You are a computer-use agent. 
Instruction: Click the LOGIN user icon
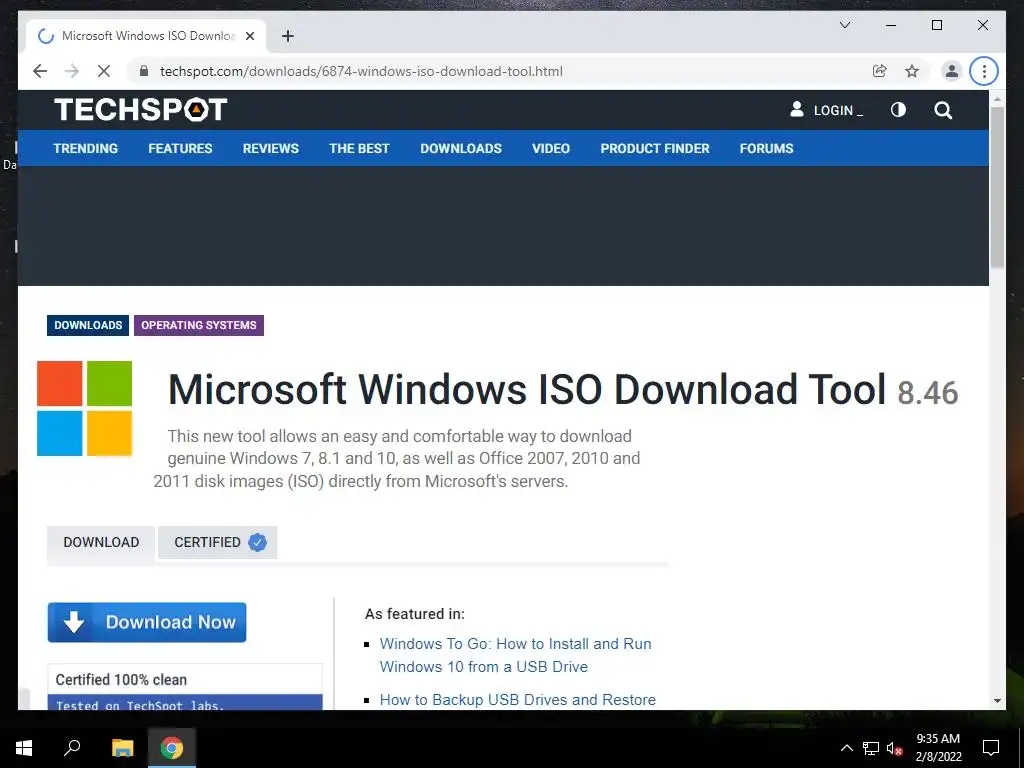[796, 109]
